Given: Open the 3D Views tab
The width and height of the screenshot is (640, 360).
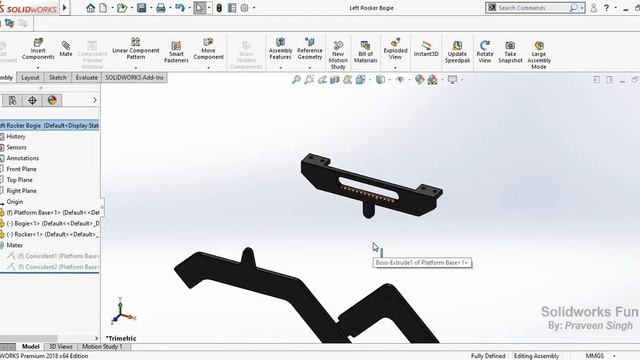Looking at the screenshot, I should coord(61,347).
